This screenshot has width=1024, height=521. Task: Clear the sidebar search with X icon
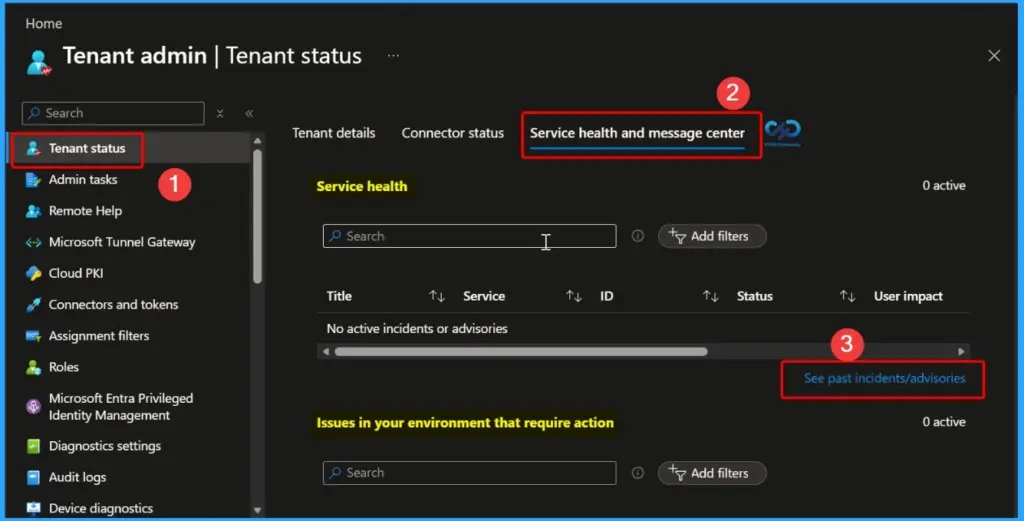220,114
